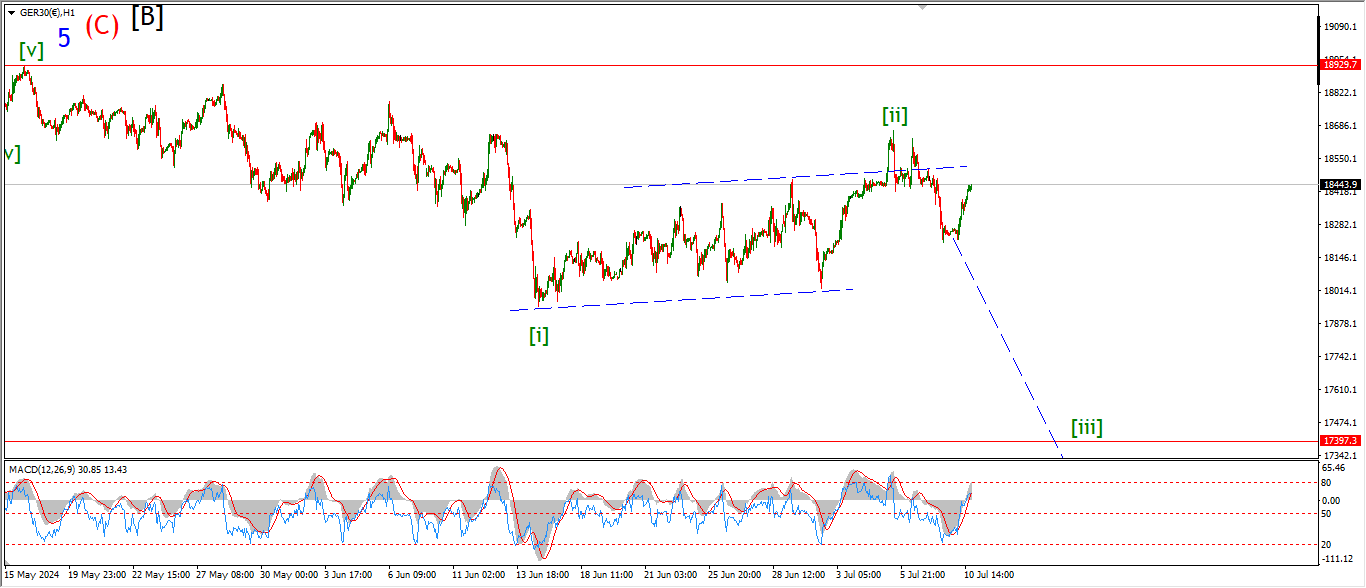Click the chart shift triangle marker at top

(x=923, y=6)
